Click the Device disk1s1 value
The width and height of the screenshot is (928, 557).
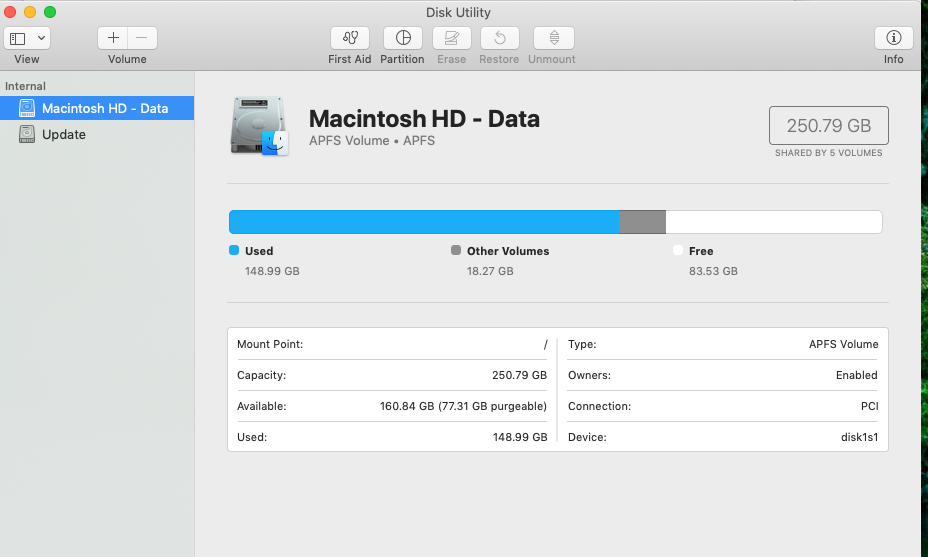tap(859, 437)
